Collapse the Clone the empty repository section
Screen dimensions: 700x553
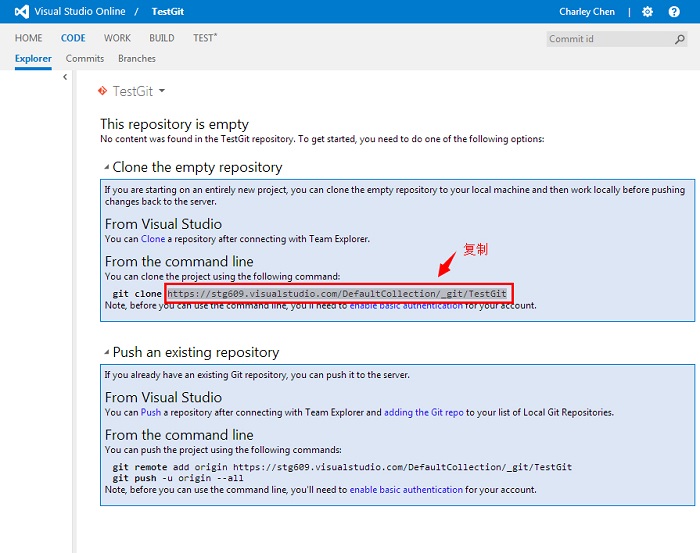[x=106, y=167]
